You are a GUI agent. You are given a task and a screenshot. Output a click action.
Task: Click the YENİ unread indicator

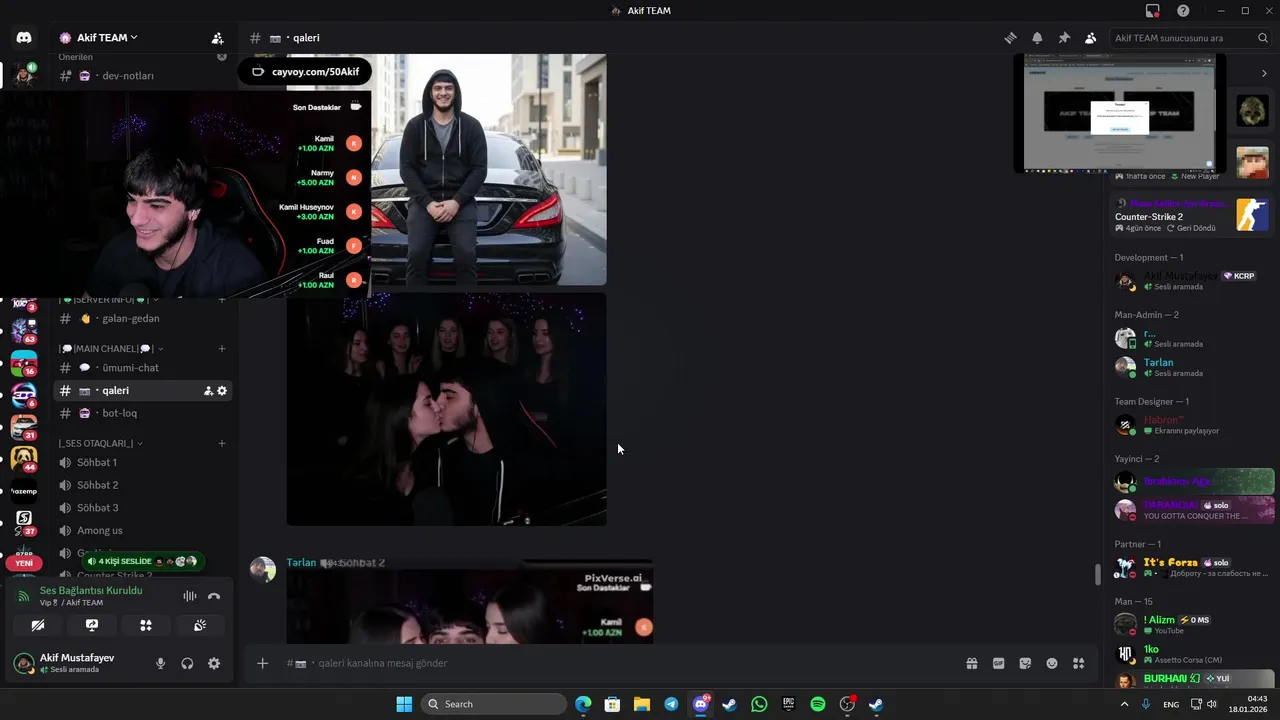tap(24, 563)
